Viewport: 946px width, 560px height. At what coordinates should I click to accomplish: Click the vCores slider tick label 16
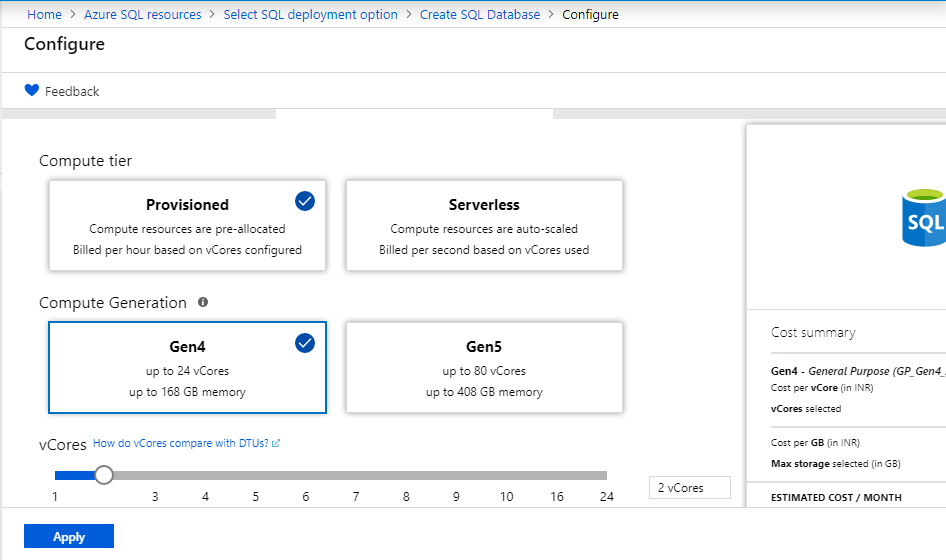click(x=556, y=497)
